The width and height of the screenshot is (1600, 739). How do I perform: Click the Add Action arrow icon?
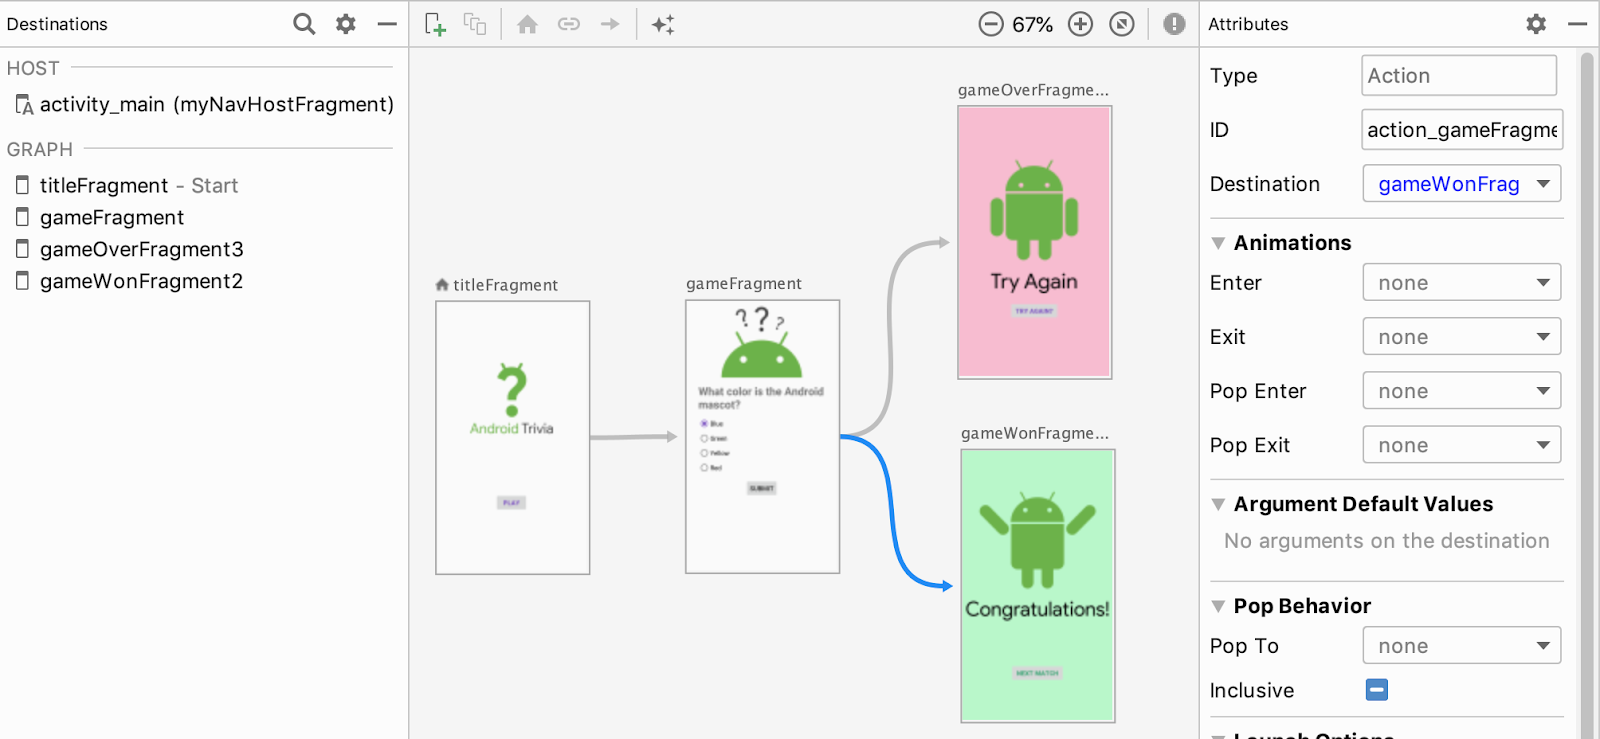pos(610,24)
